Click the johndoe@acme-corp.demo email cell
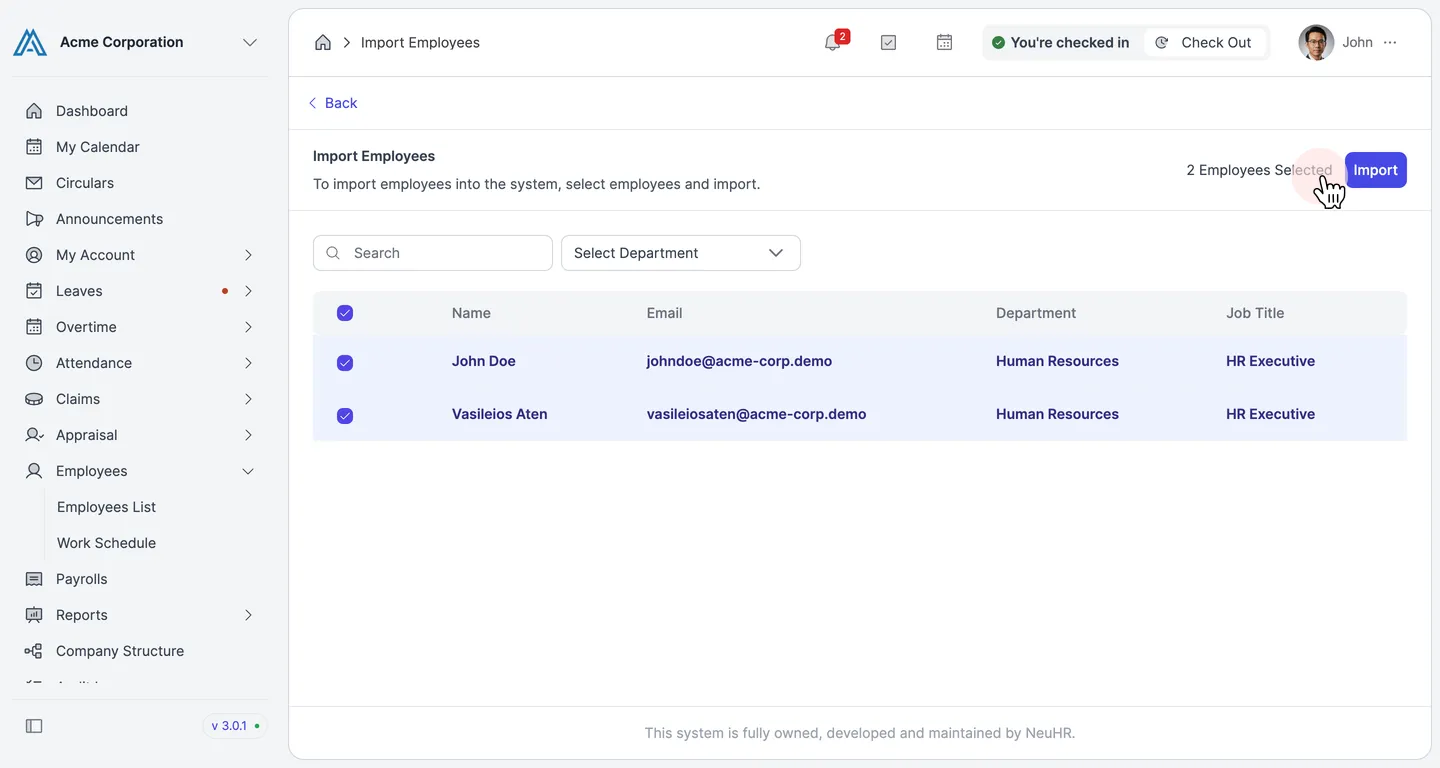This screenshot has height=768, width=1440. pos(739,361)
